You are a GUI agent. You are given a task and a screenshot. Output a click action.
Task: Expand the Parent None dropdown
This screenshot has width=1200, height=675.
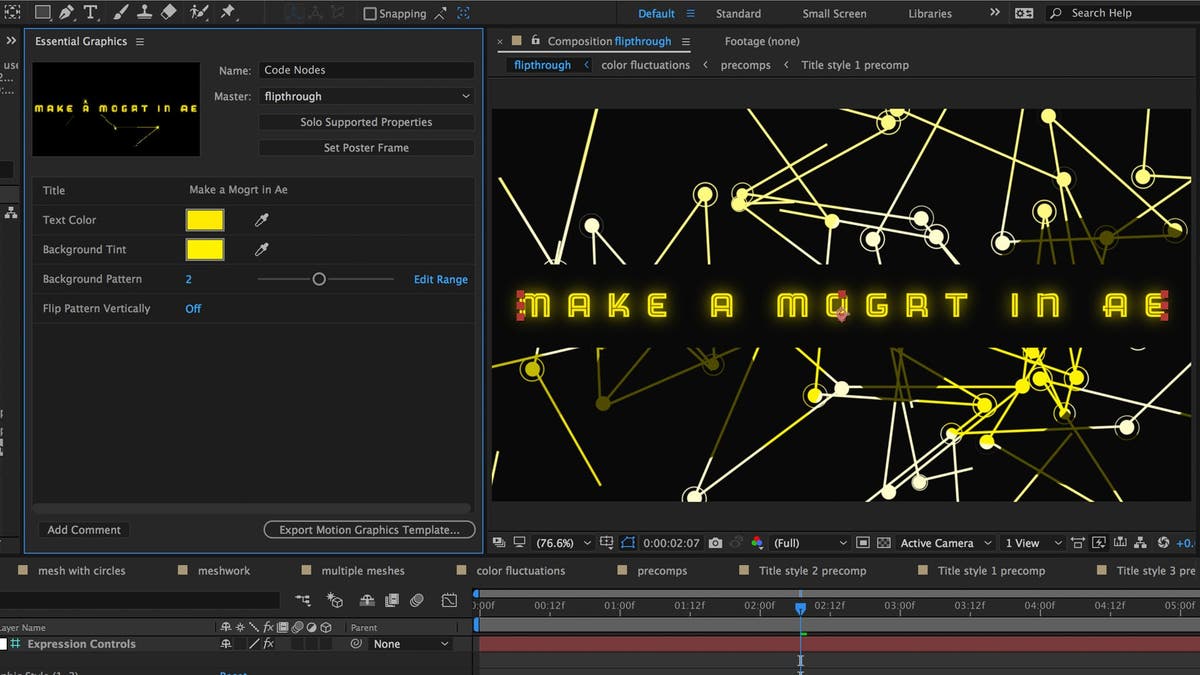(411, 644)
